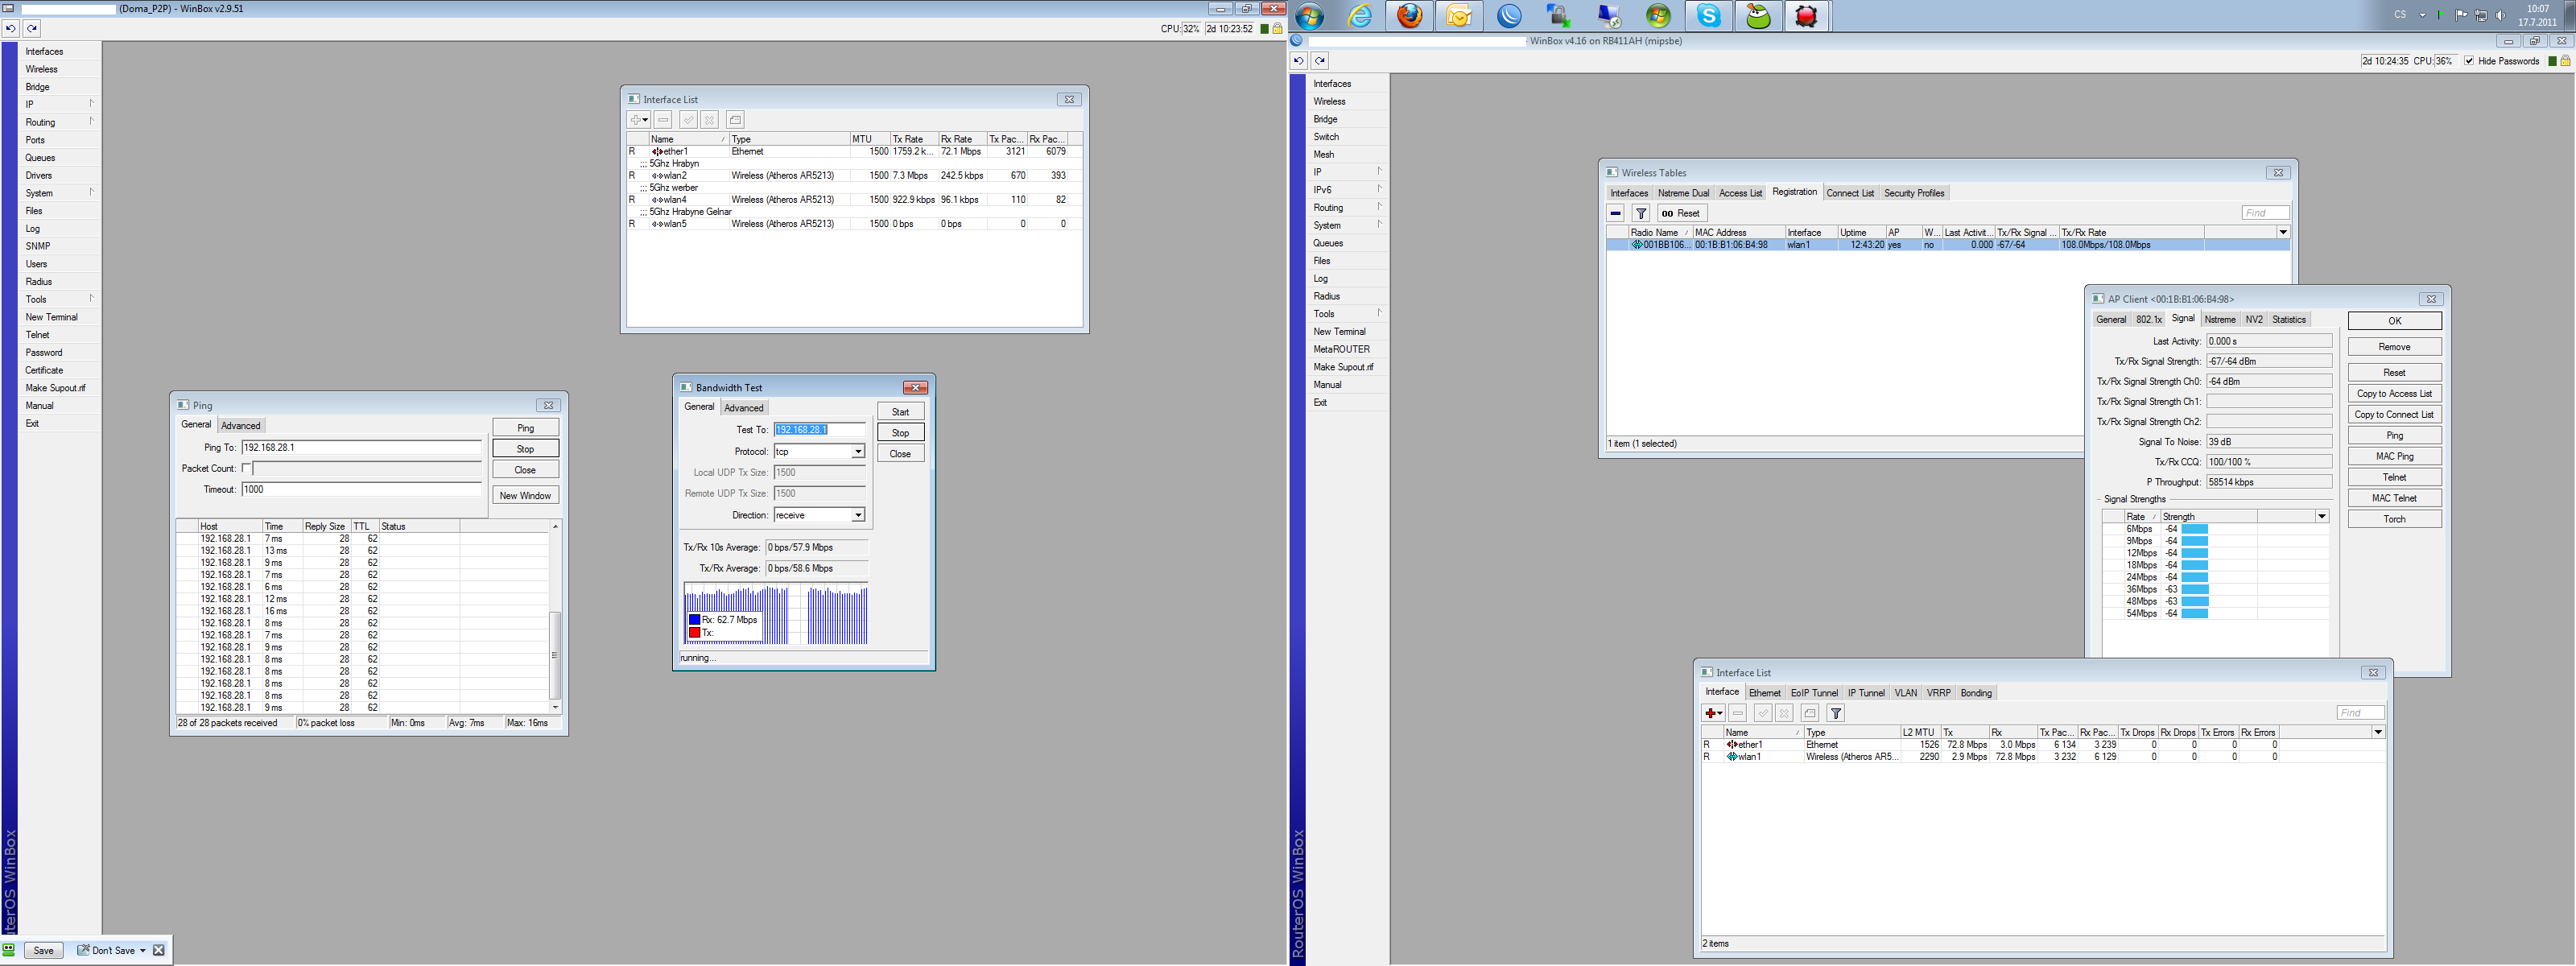
Task: Toggle the Hide Passwords checkbox
Action: [2469, 61]
